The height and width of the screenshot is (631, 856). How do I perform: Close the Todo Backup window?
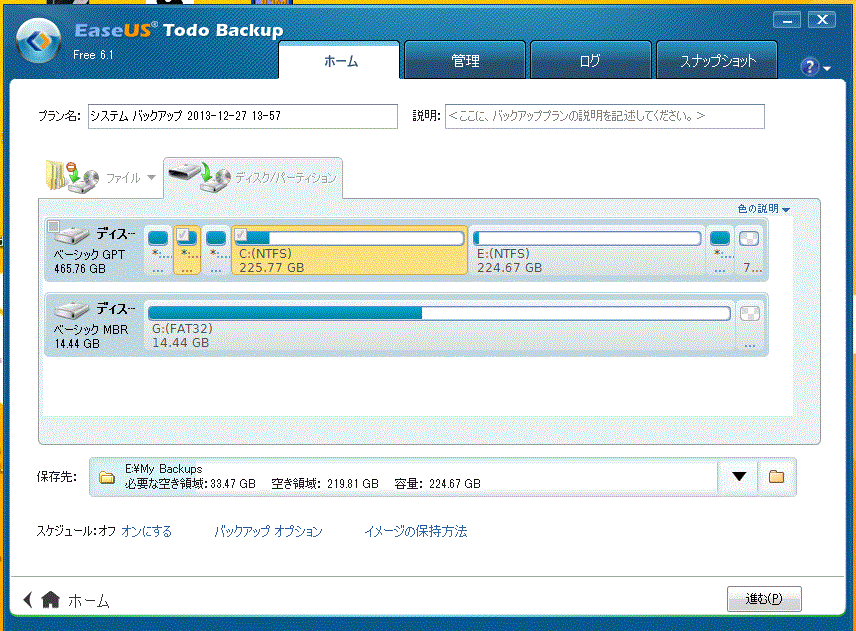(822, 20)
